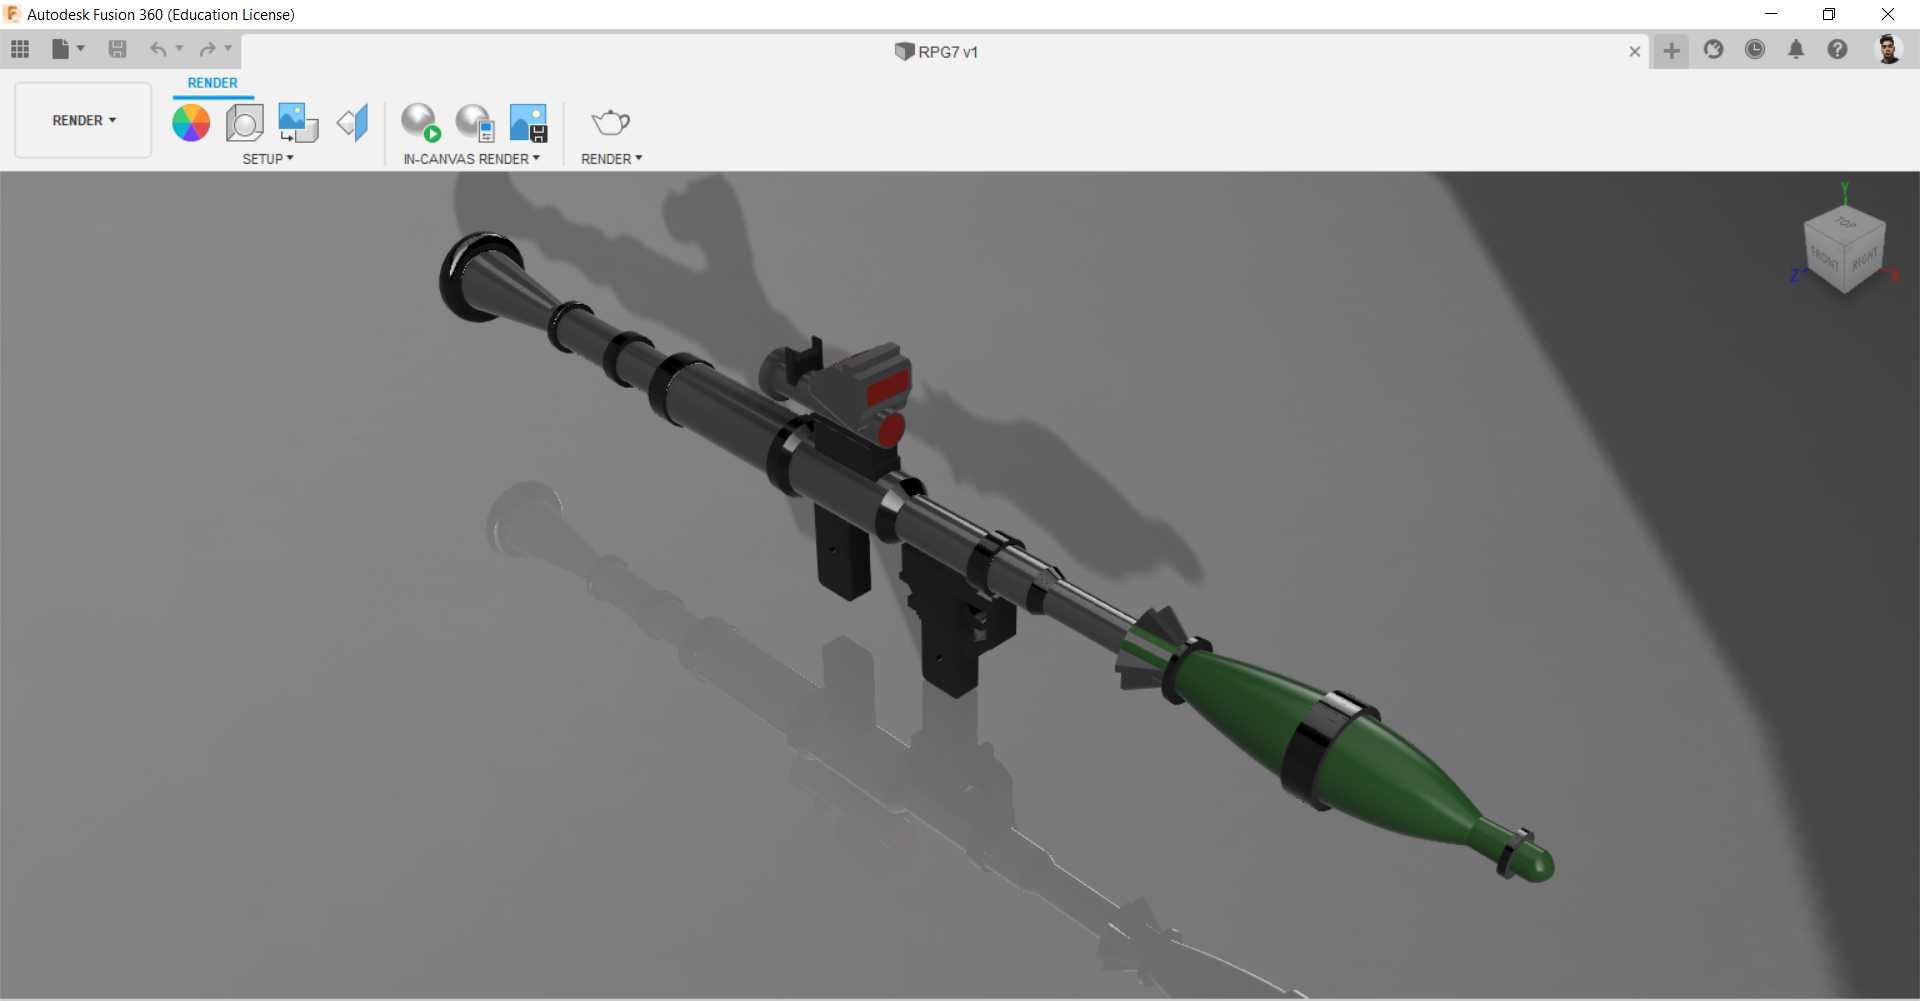Click the Capture Image icon
1920x1001 pixels.
pos(529,123)
